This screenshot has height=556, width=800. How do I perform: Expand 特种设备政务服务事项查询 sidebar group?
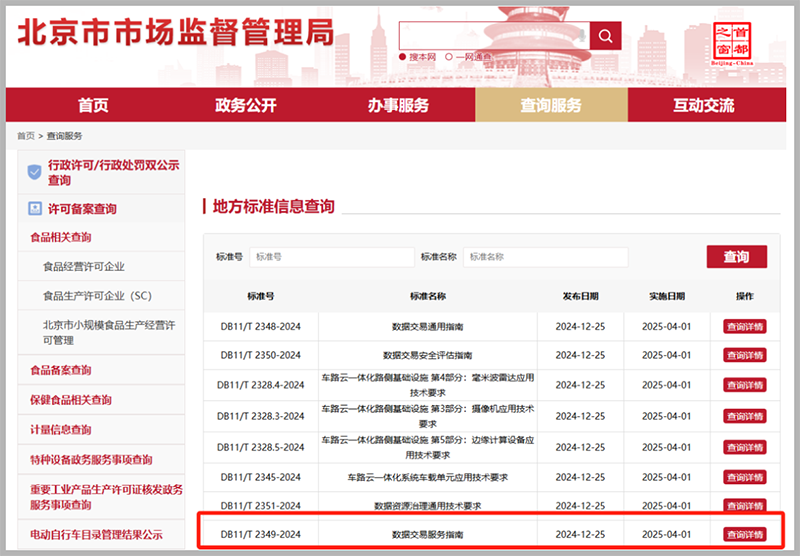91,460
